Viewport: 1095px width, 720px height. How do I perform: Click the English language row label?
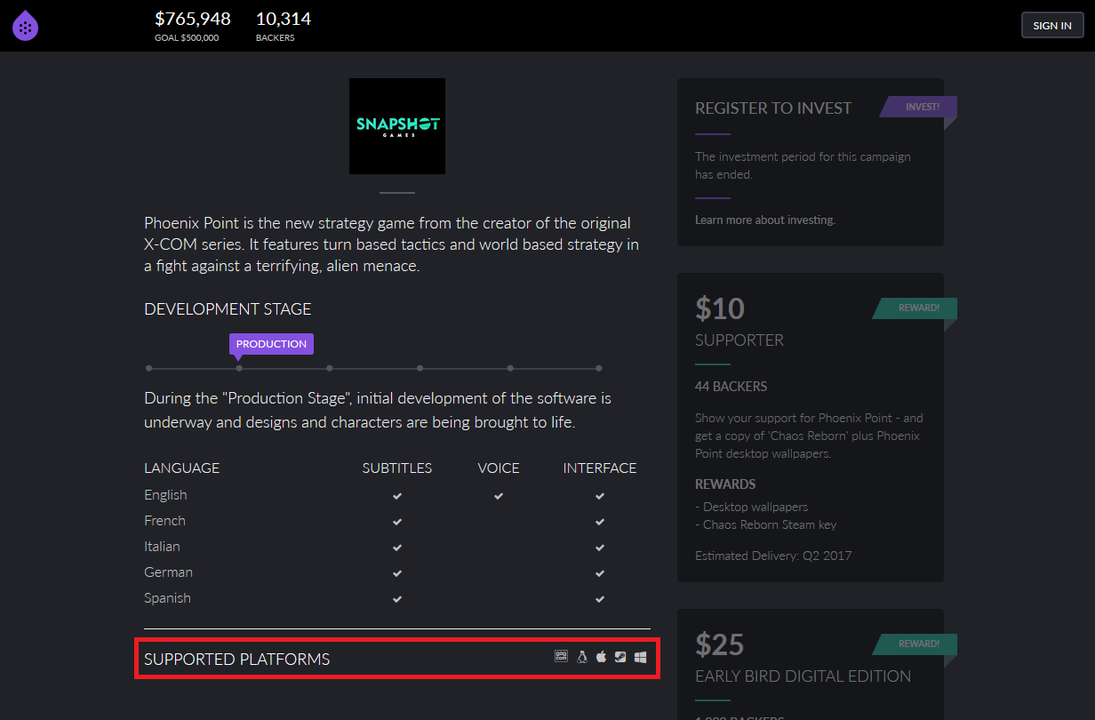pos(166,495)
